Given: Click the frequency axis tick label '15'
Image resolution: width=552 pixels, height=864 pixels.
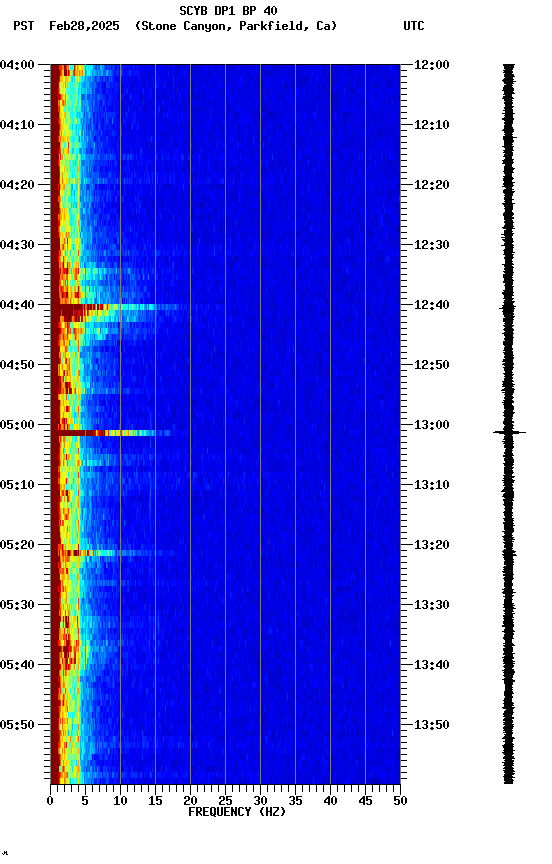Looking at the screenshot, I should [155, 801].
